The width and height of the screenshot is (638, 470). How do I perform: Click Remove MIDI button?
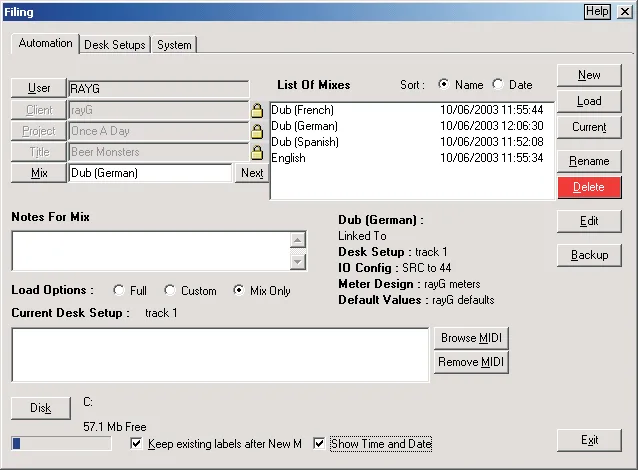[471, 362]
